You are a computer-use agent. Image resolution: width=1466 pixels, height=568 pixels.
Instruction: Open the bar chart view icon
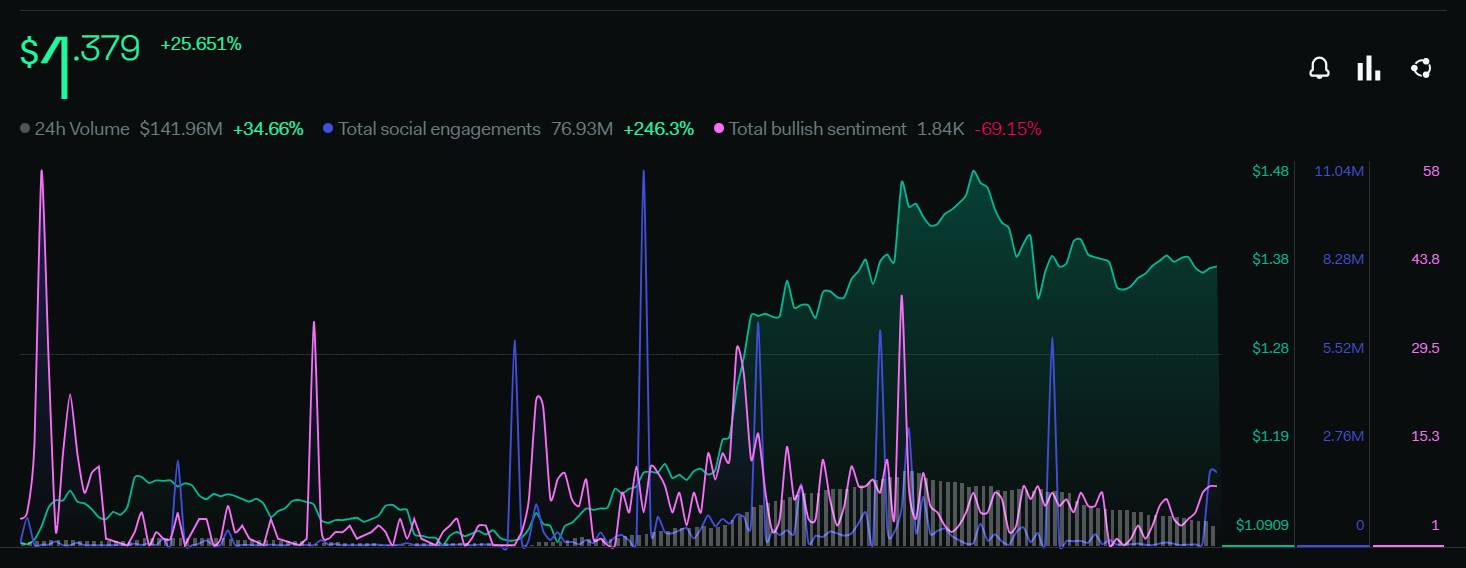1368,68
